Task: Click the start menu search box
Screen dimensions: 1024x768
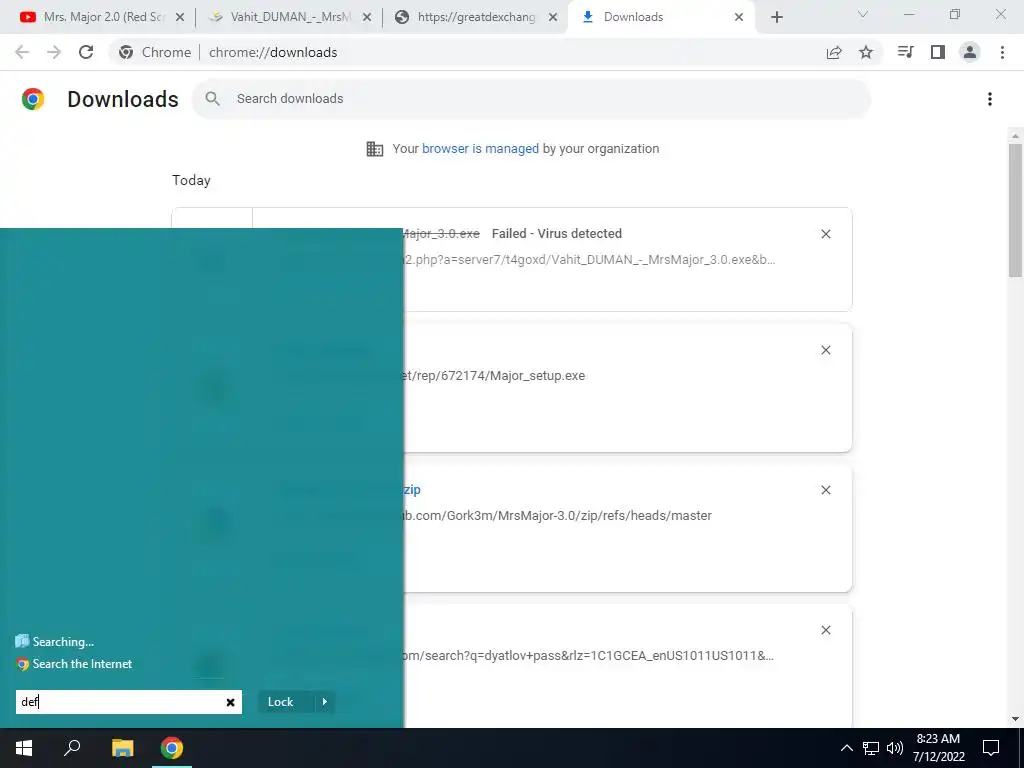Action: (129, 702)
